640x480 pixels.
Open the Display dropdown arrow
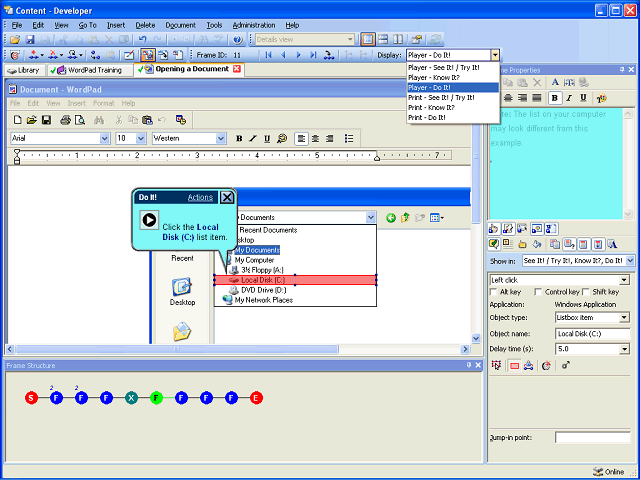pyautogui.click(x=495, y=55)
